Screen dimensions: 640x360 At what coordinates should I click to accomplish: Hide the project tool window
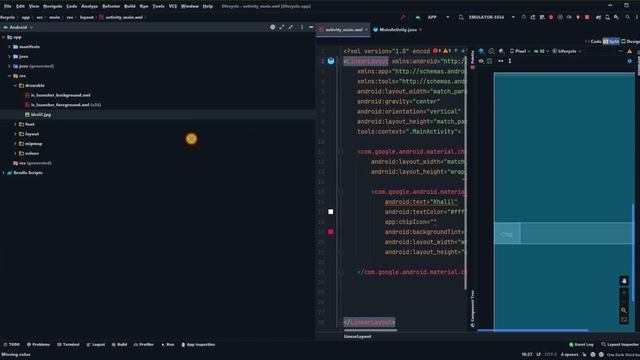coord(311,27)
